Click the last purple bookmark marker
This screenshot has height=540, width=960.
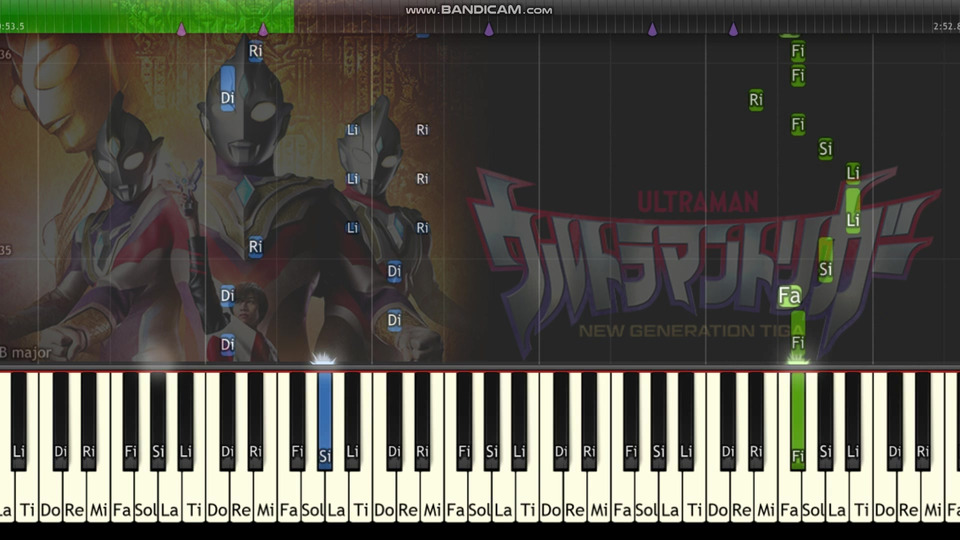coord(733,29)
